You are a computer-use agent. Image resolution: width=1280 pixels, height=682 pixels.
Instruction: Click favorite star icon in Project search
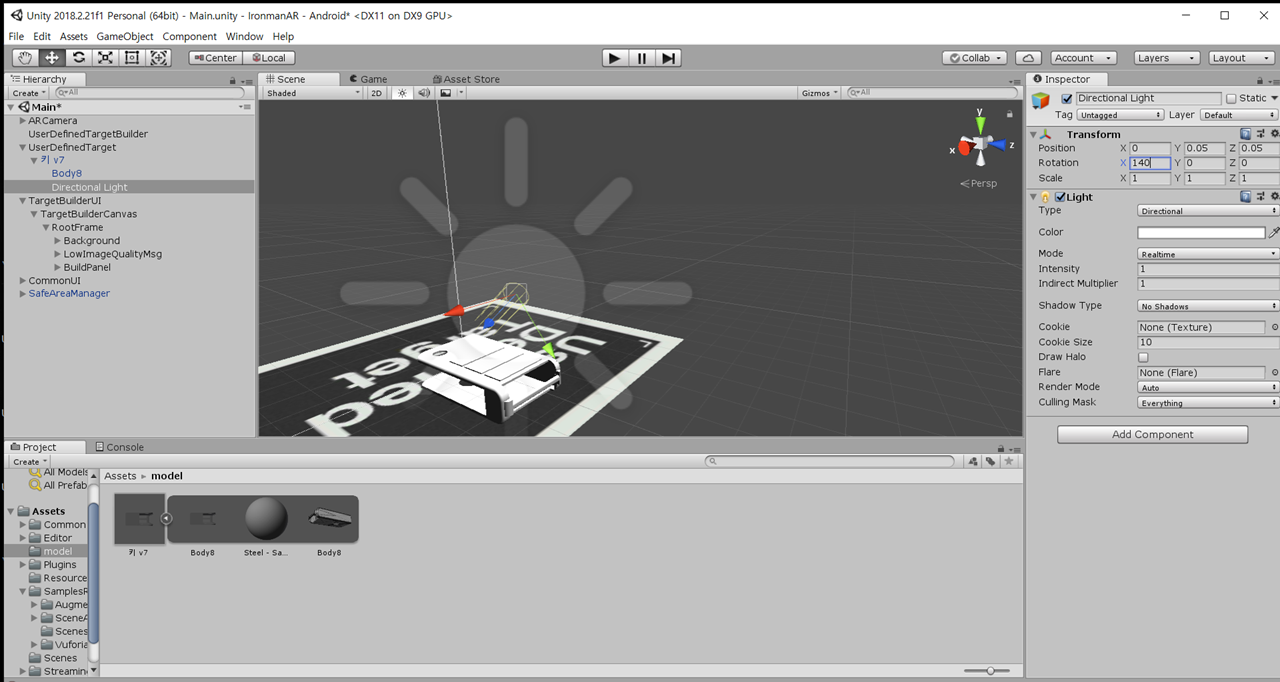pyautogui.click(x=1008, y=461)
